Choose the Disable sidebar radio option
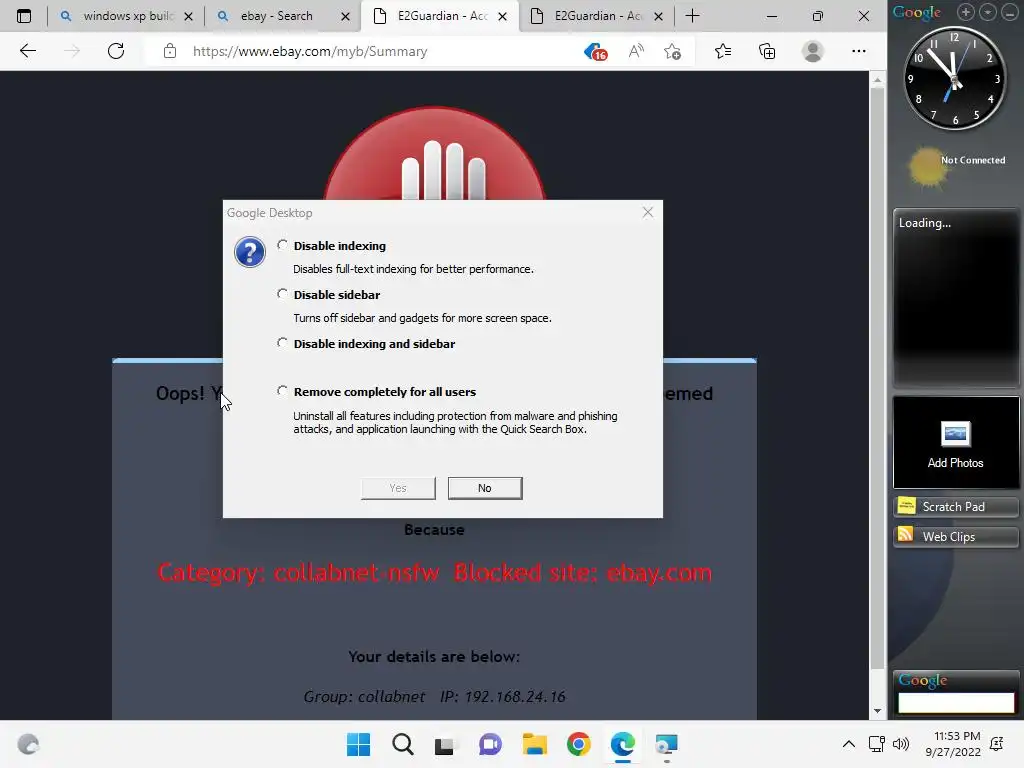 282,294
